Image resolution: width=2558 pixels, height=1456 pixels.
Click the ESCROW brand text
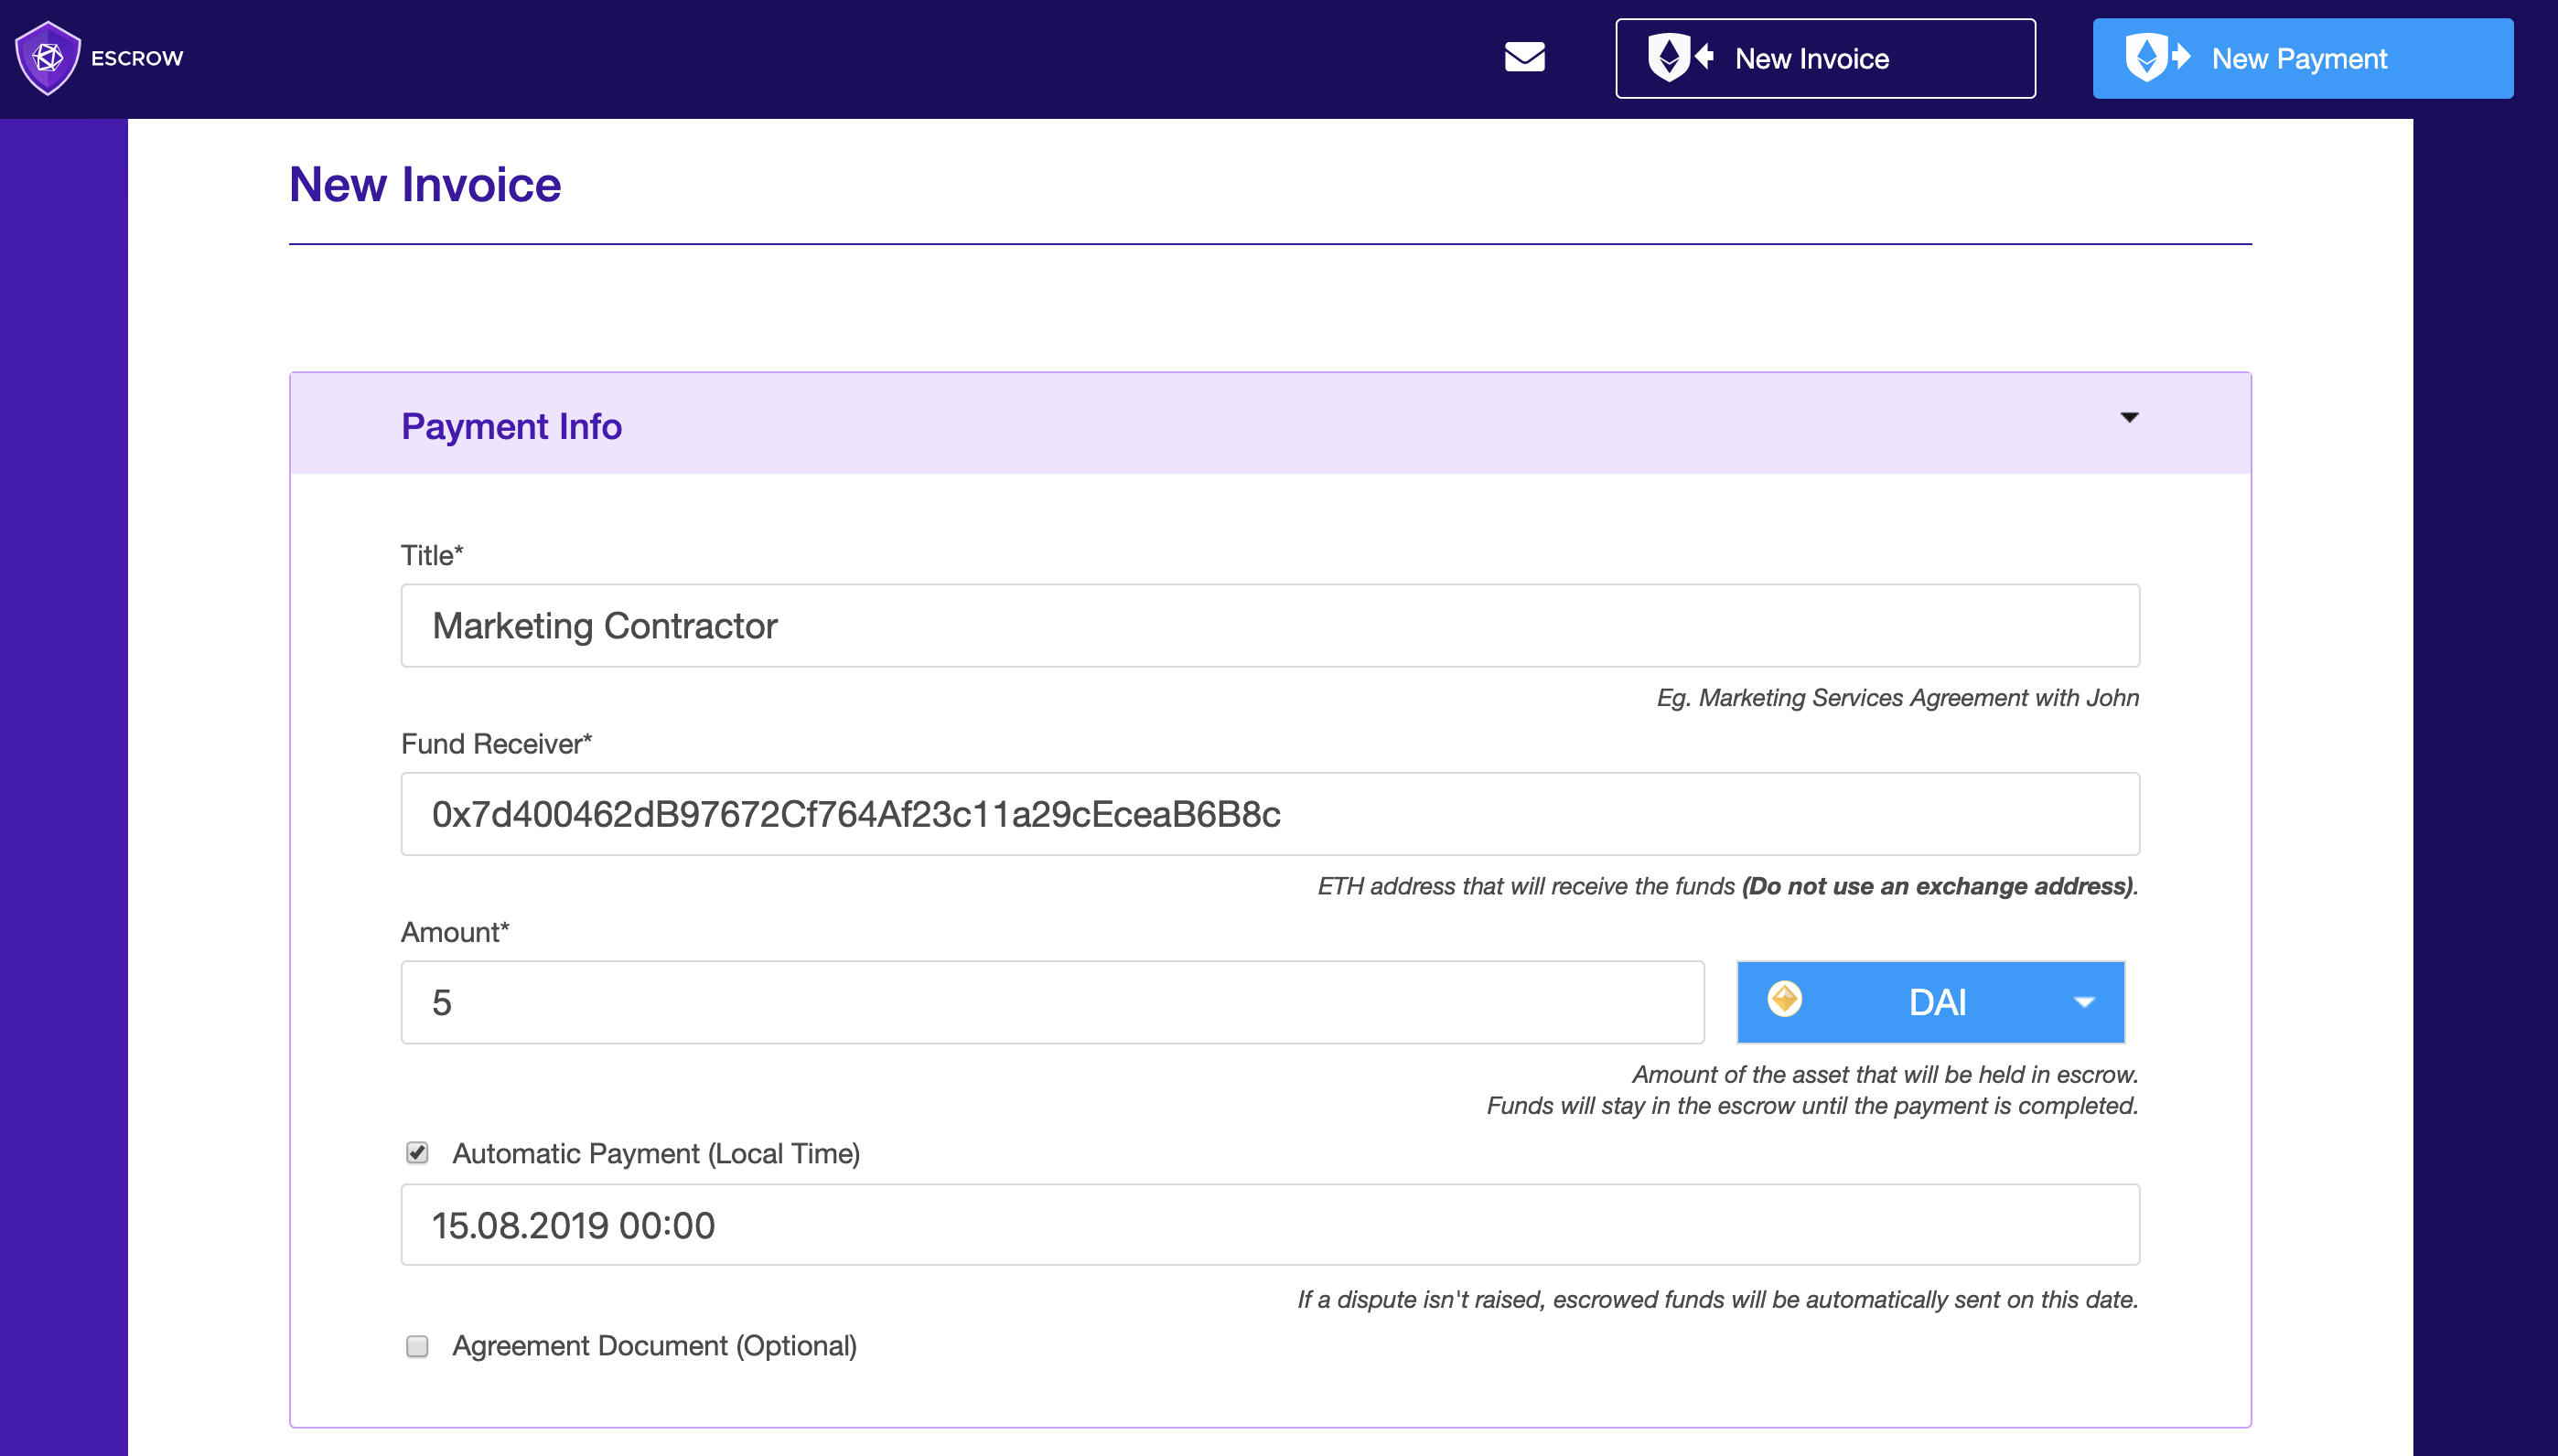click(137, 58)
